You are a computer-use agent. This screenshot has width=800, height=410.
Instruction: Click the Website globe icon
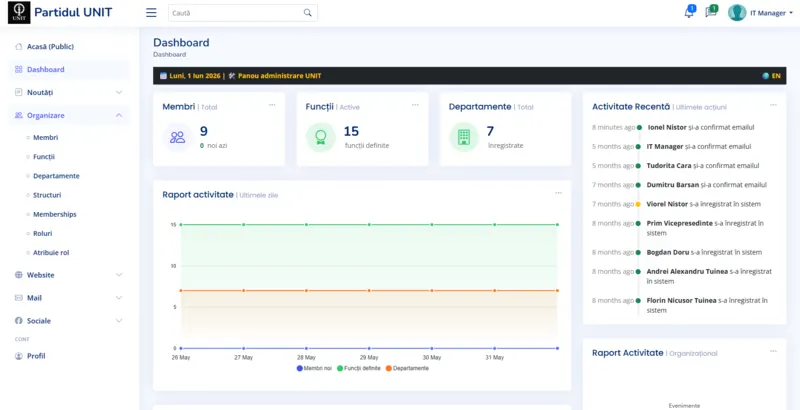[x=19, y=275]
